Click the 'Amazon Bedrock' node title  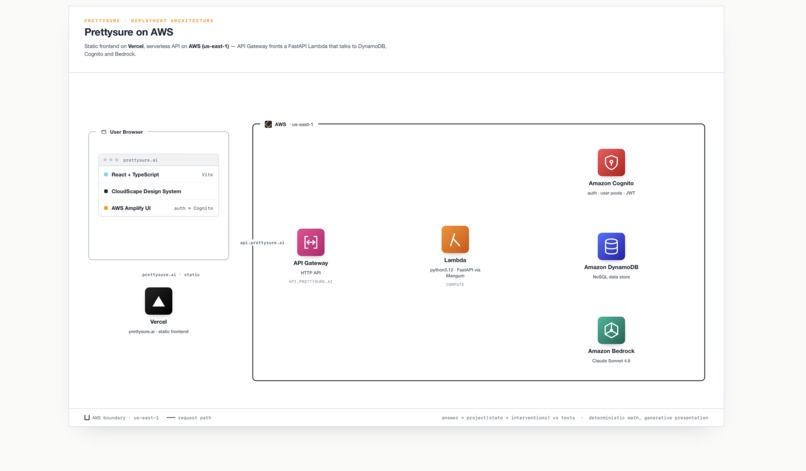click(x=611, y=351)
